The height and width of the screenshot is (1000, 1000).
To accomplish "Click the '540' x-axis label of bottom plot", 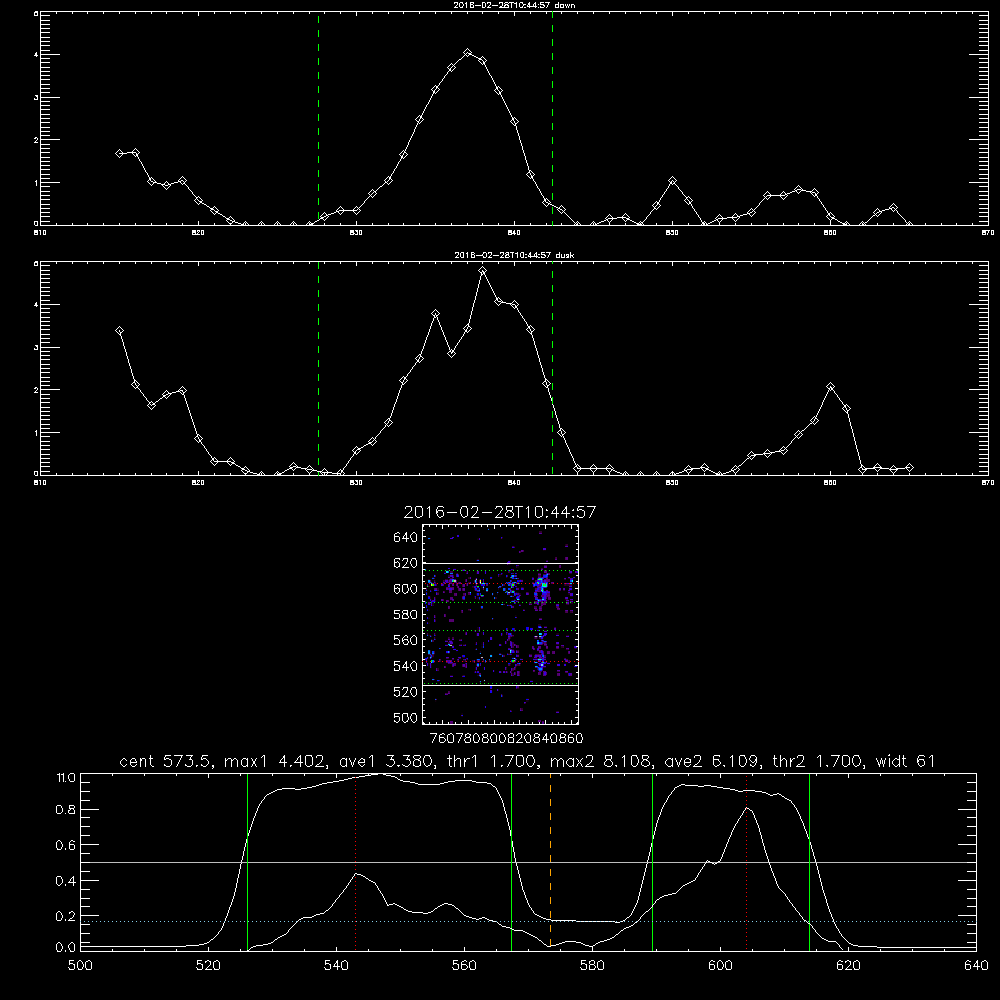I will point(336,966).
